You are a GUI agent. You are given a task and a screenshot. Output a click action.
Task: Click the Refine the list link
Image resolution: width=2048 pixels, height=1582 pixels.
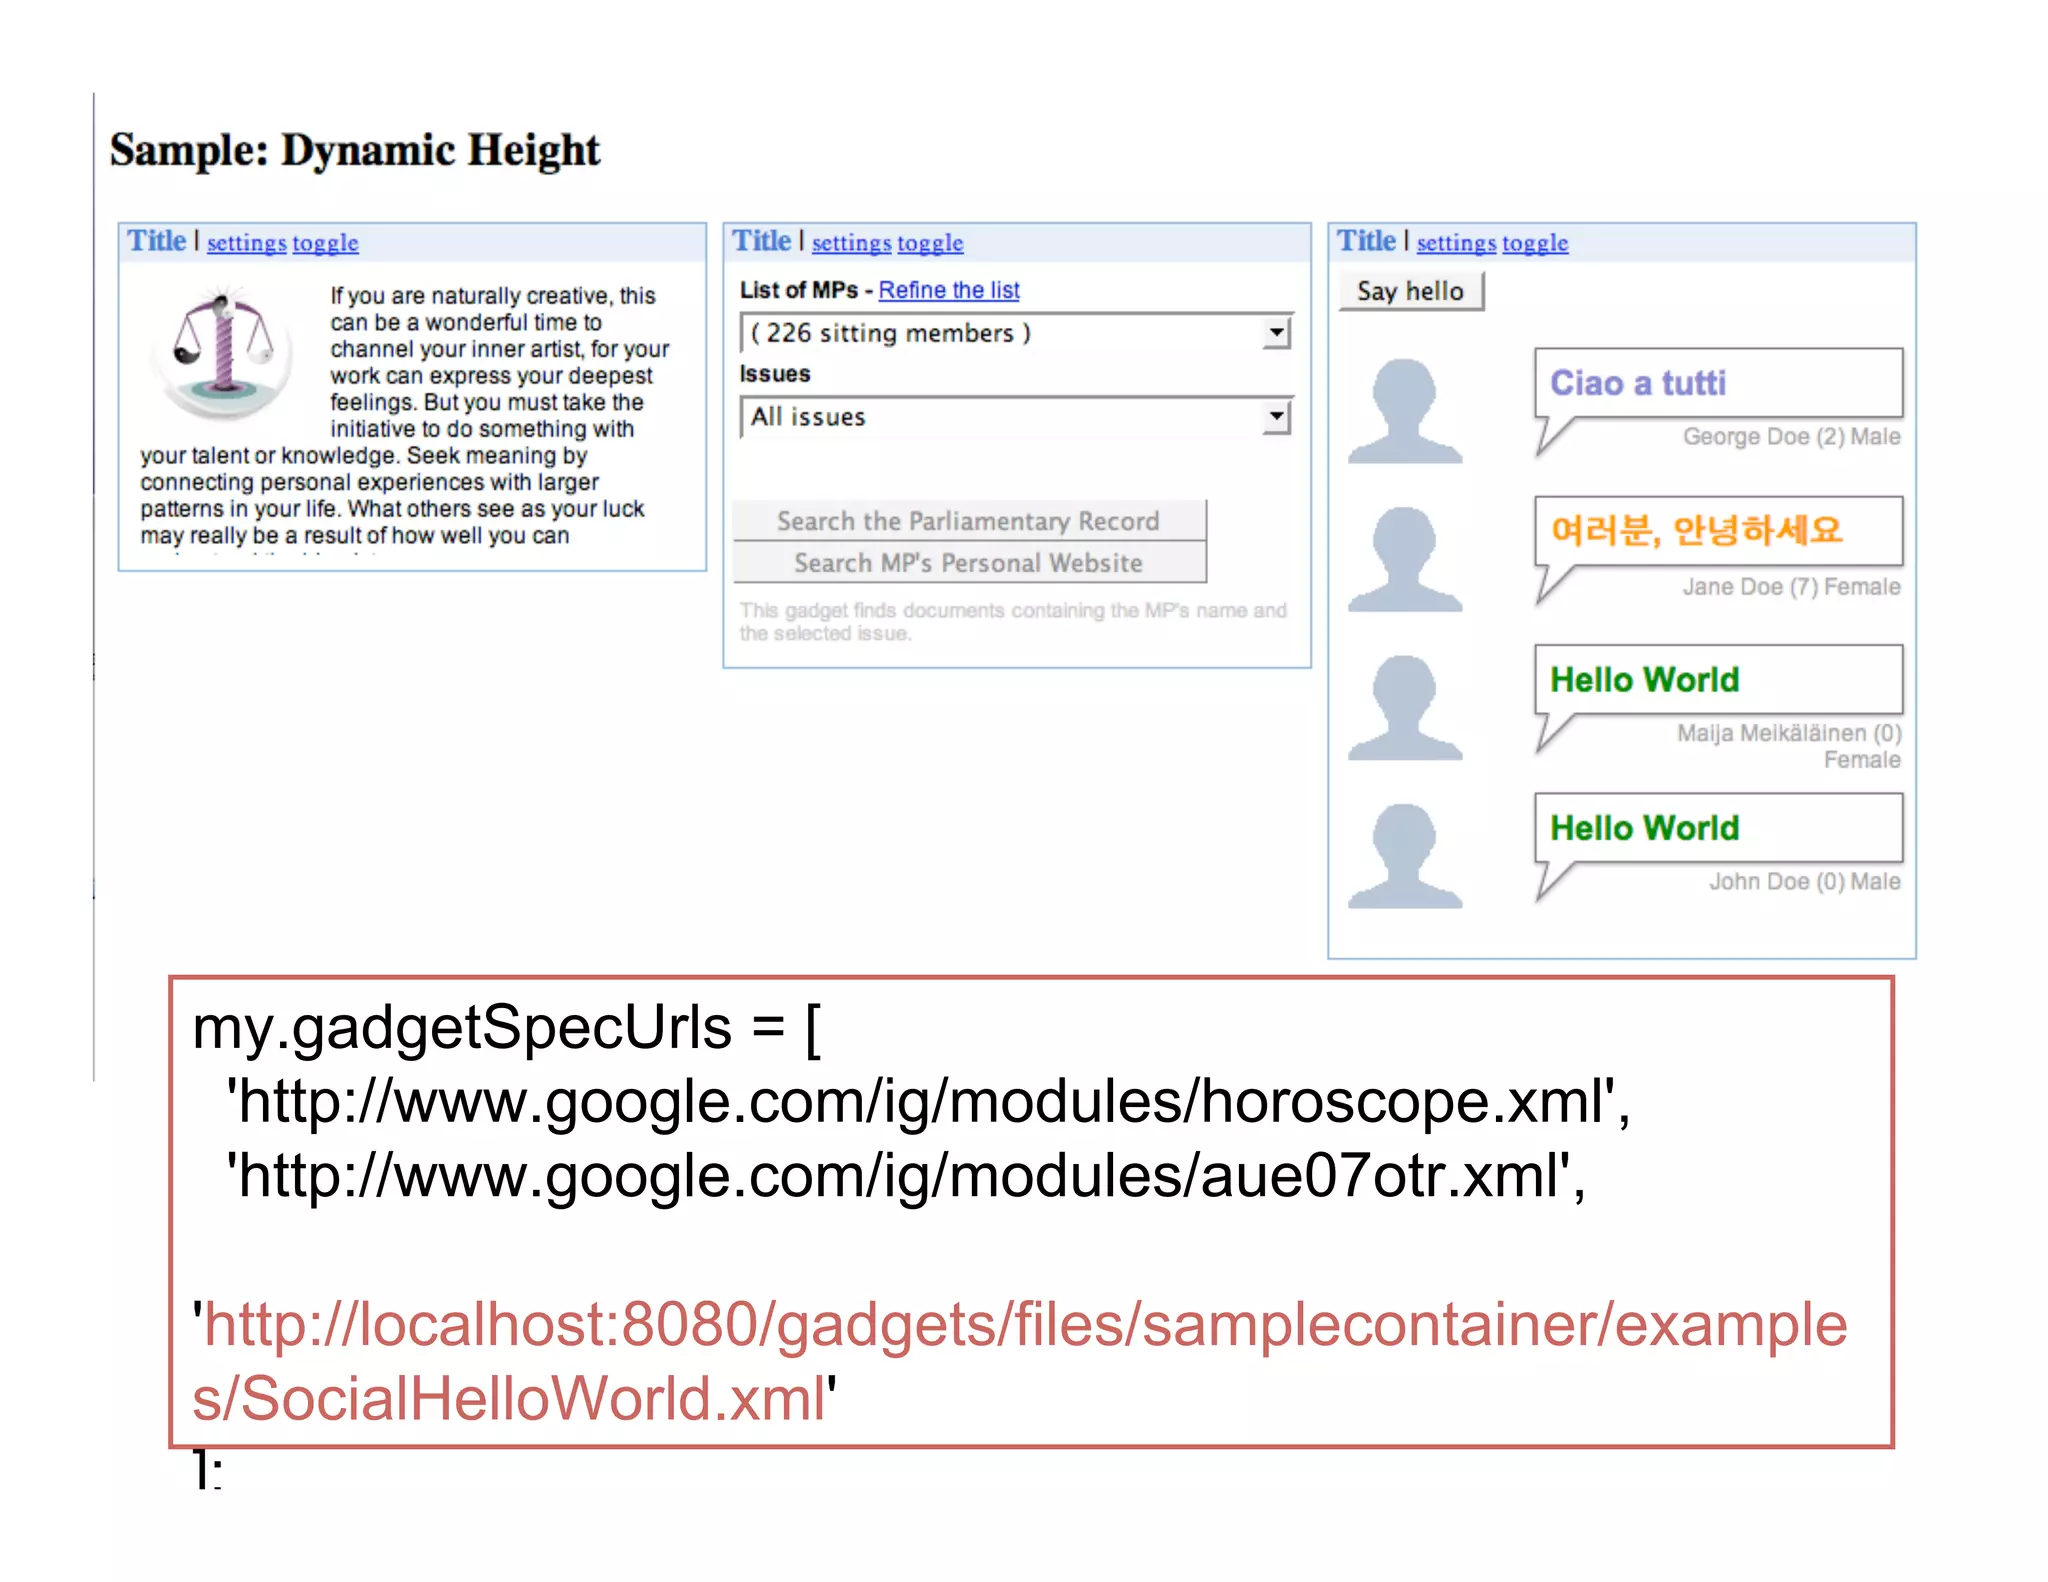pyautogui.click(x=948, y=290)
